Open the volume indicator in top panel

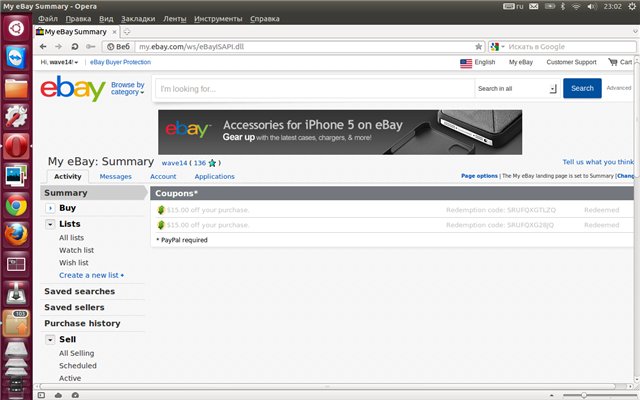pyautogui.click(x=591, y=6)
